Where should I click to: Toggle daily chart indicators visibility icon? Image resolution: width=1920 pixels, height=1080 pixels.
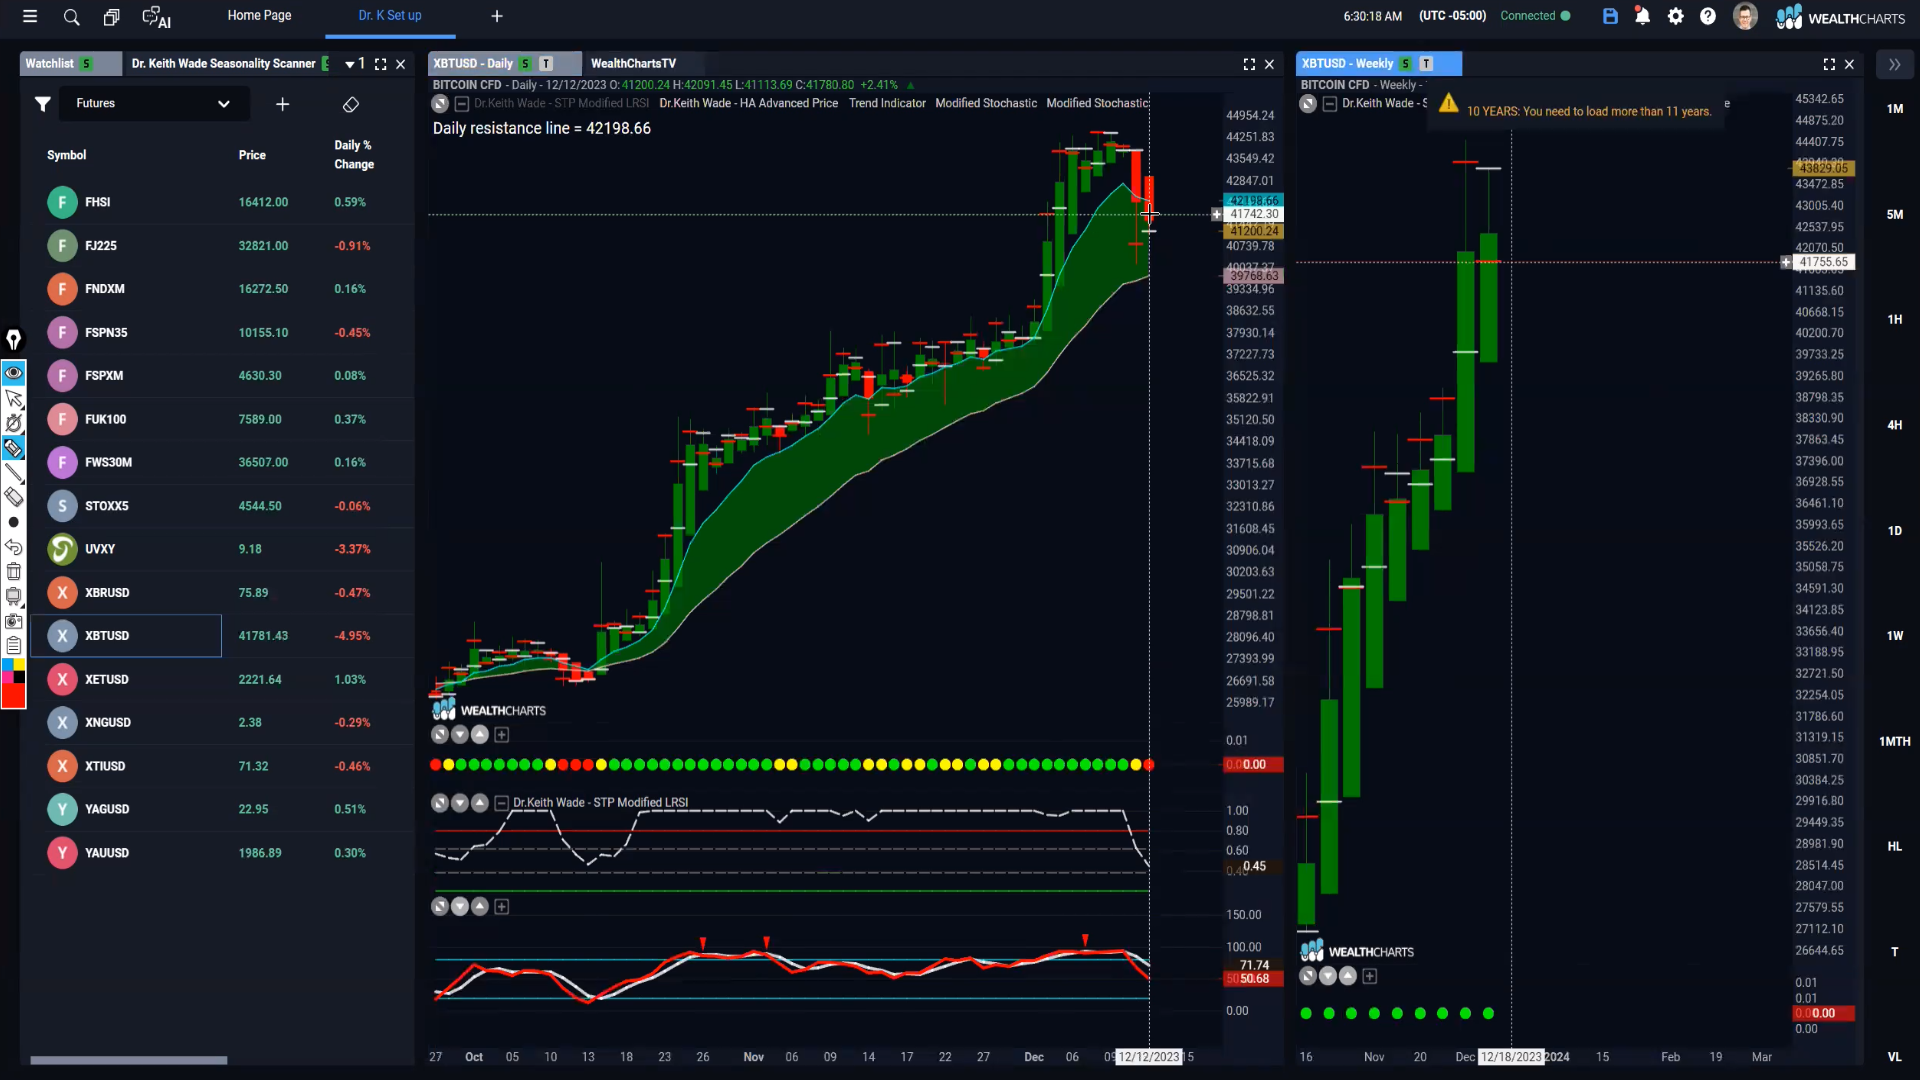[x=440, y=104]
